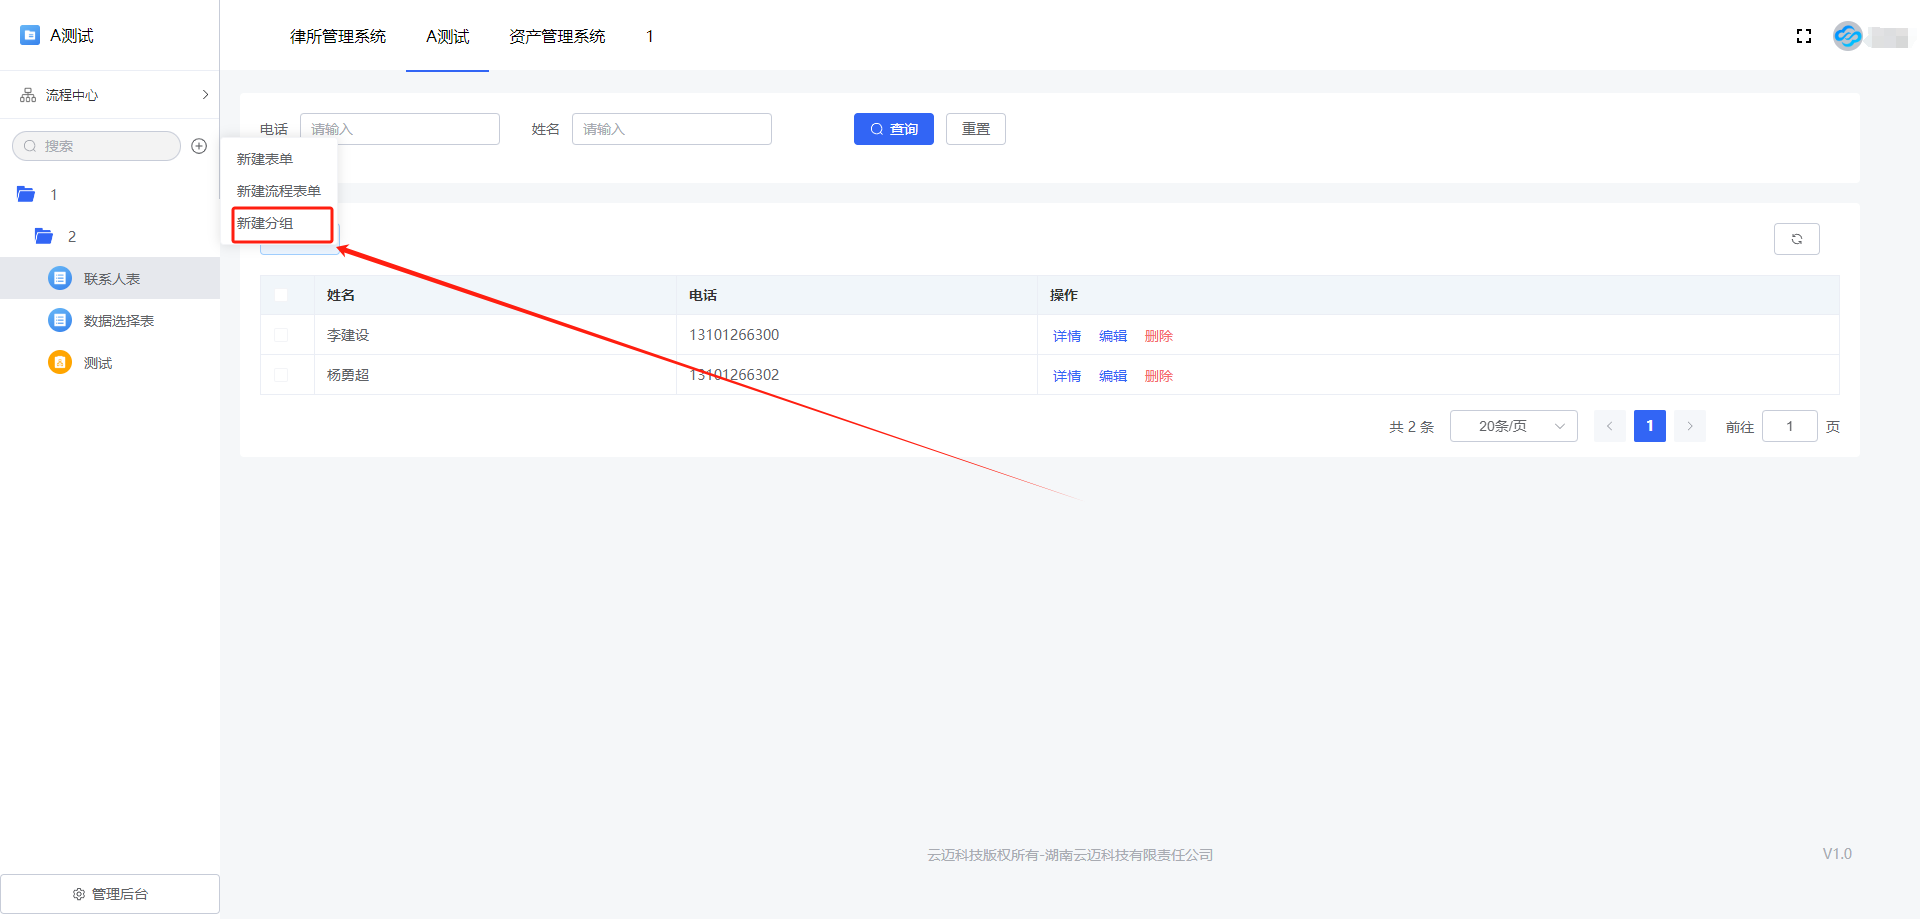
Task: Check the row checkbox for 杨勇超
Action: 281,375
